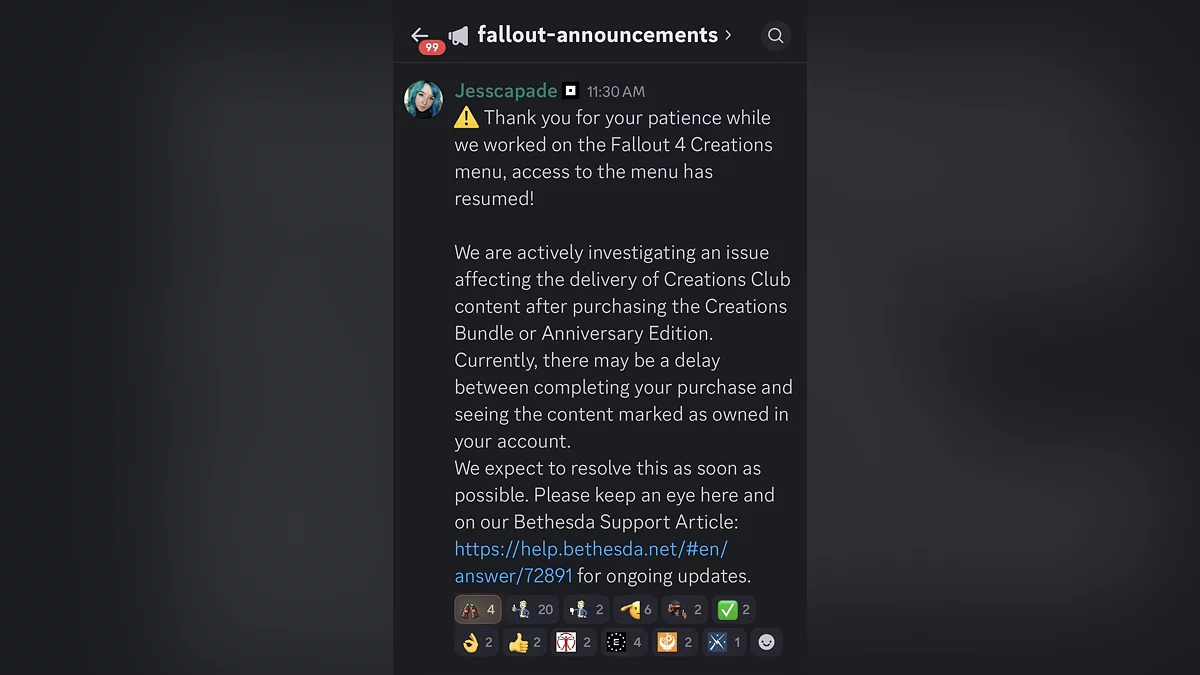This screenshot has height=675, width=1200.
Task: Expand fallout-announcements channel details chevron
Action: tap(728, 35)
